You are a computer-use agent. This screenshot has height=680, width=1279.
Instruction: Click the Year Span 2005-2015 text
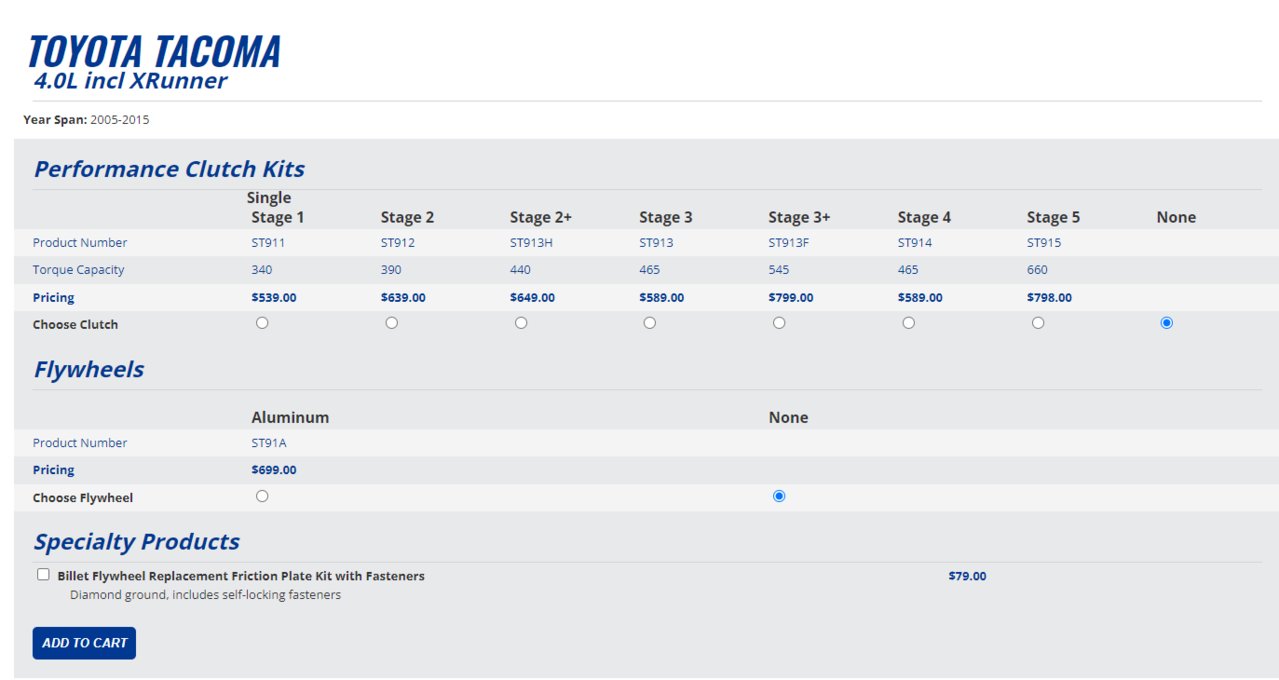[x=86, y=120]
